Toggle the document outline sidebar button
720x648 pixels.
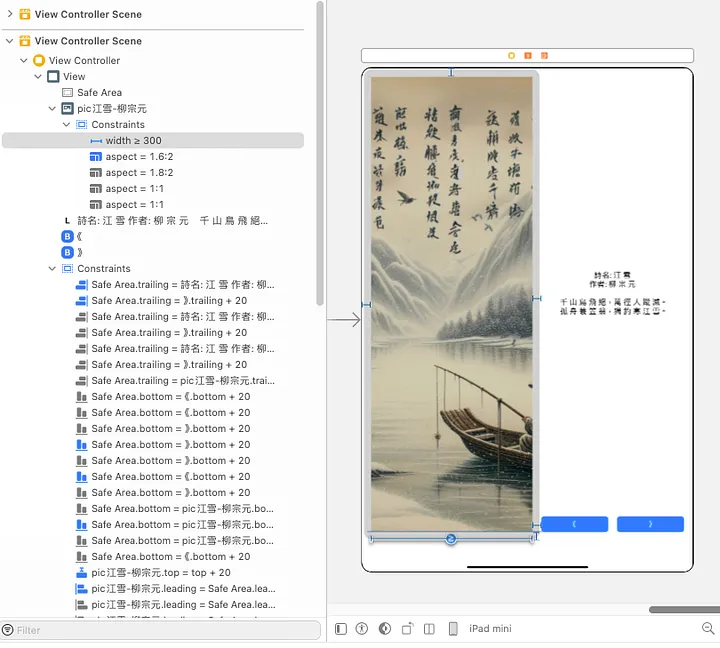[341, 629]
